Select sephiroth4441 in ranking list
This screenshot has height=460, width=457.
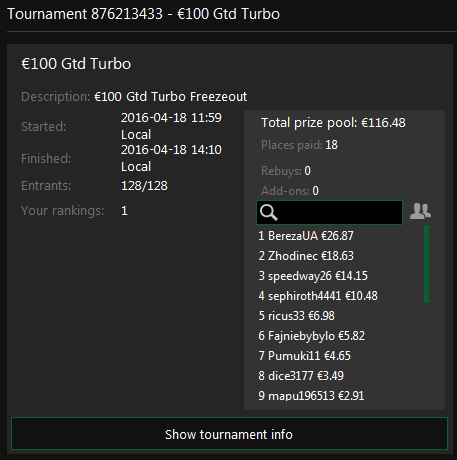coord(318,296)
